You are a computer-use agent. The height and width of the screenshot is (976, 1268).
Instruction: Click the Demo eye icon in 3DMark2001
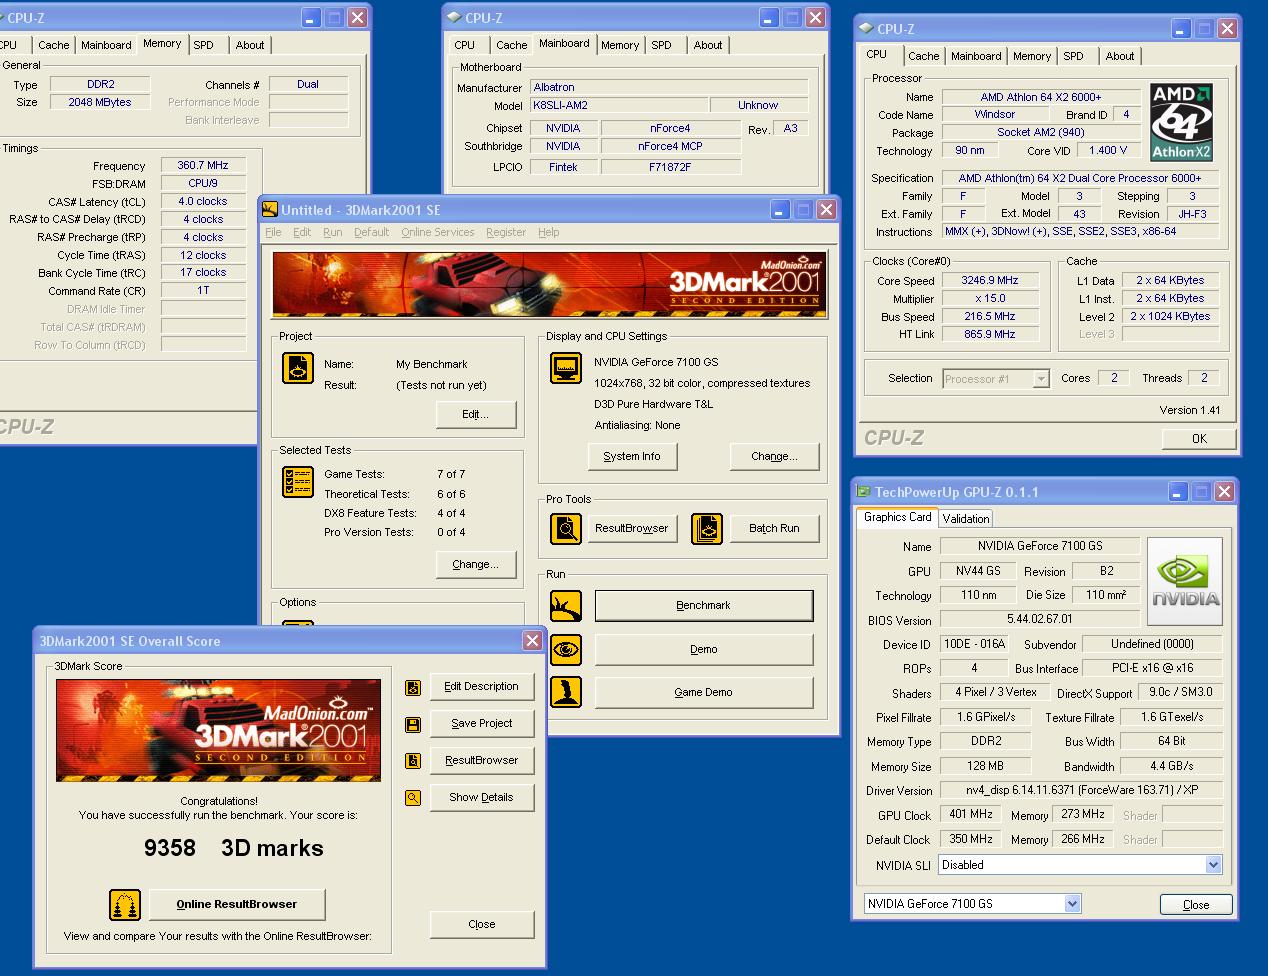(x=566, y=650)
